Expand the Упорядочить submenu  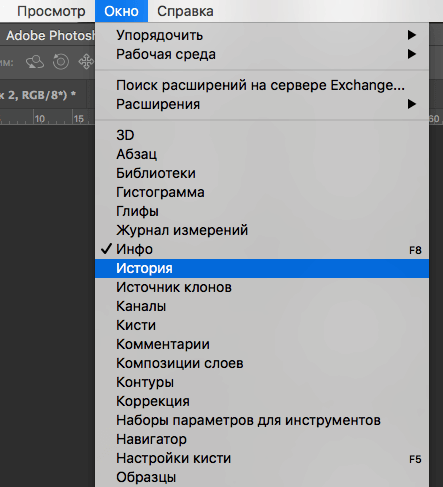(262, 35)
